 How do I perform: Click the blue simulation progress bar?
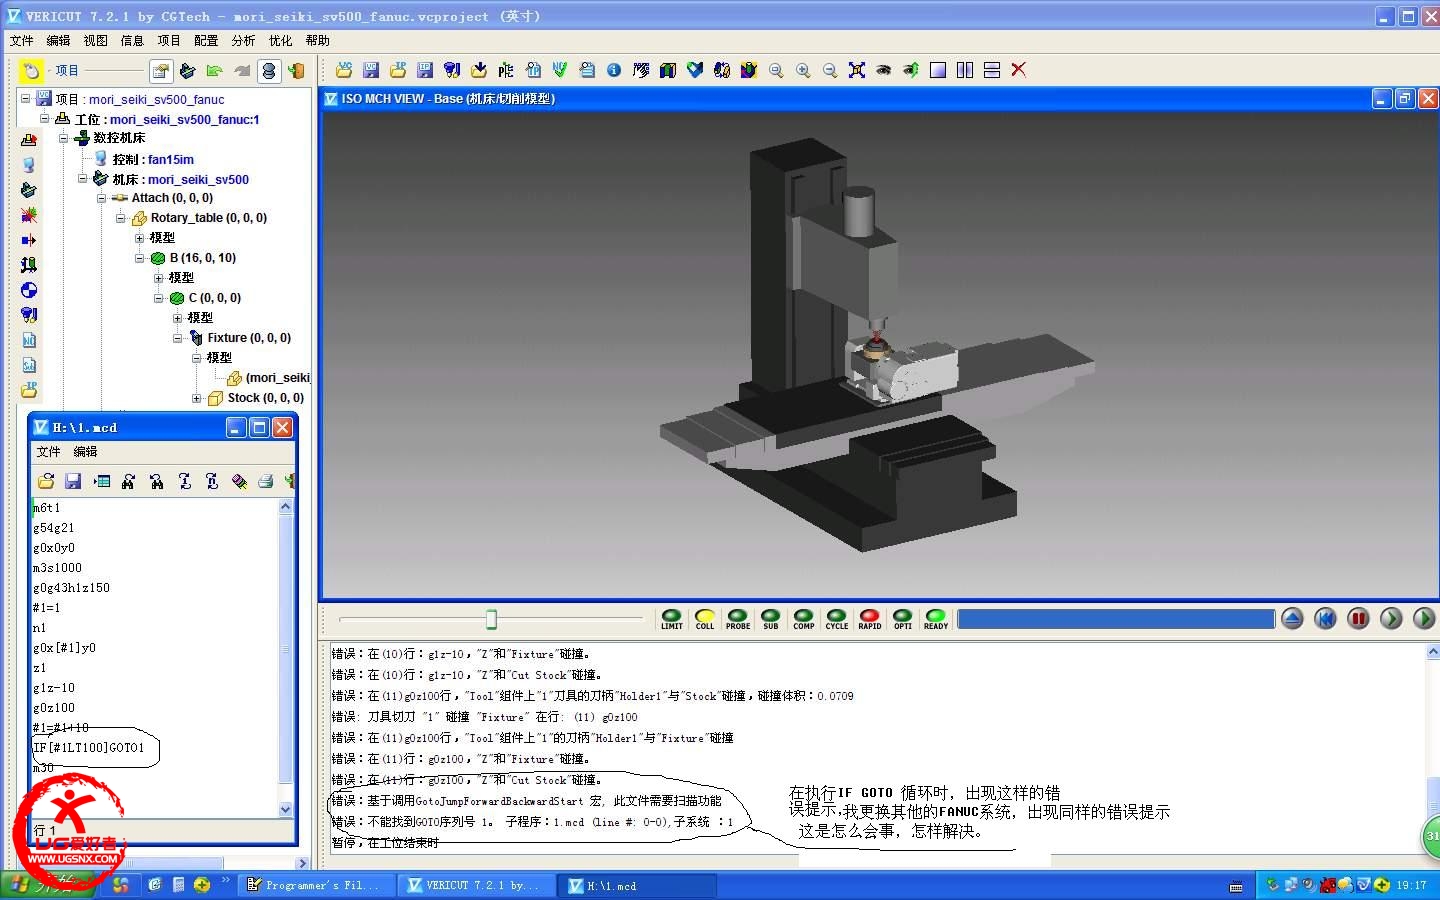(1116, 619)
